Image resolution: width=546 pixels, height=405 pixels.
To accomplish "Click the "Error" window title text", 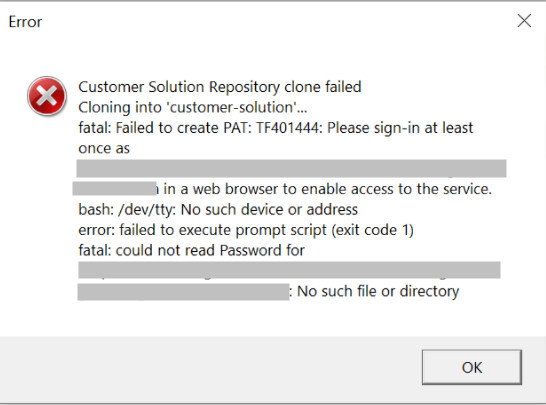I will click(25, 22).
